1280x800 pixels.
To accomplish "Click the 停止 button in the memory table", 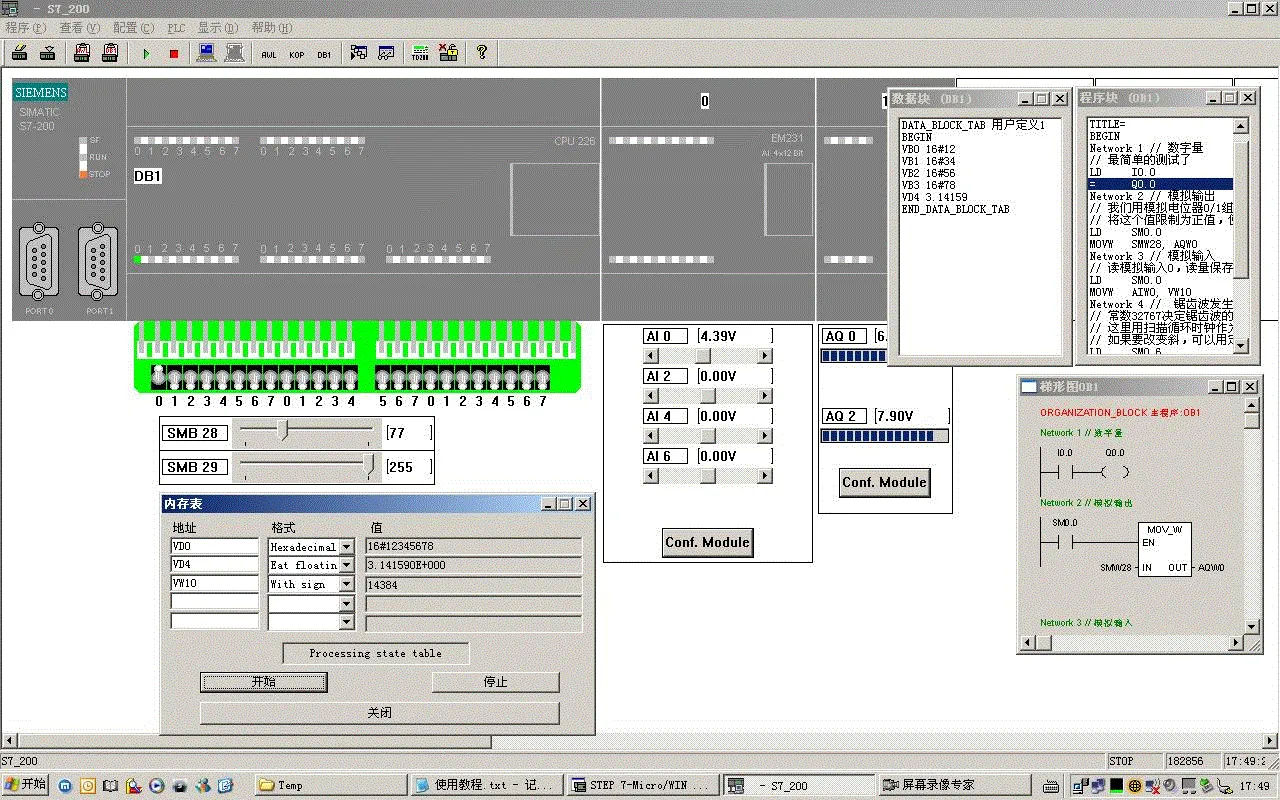I will click(x=495, y=682).
